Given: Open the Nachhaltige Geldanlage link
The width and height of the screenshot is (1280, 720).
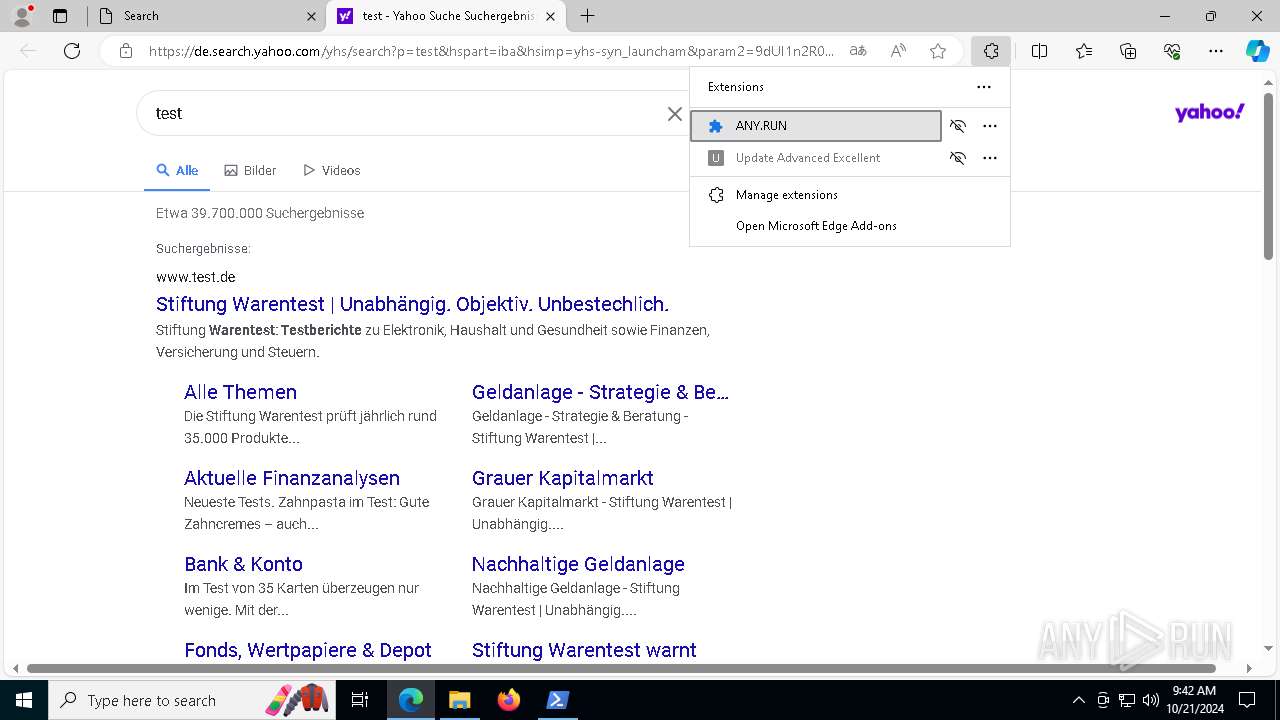Looking at the screenshot, I should pyautogui.click(x=578, y=564).
